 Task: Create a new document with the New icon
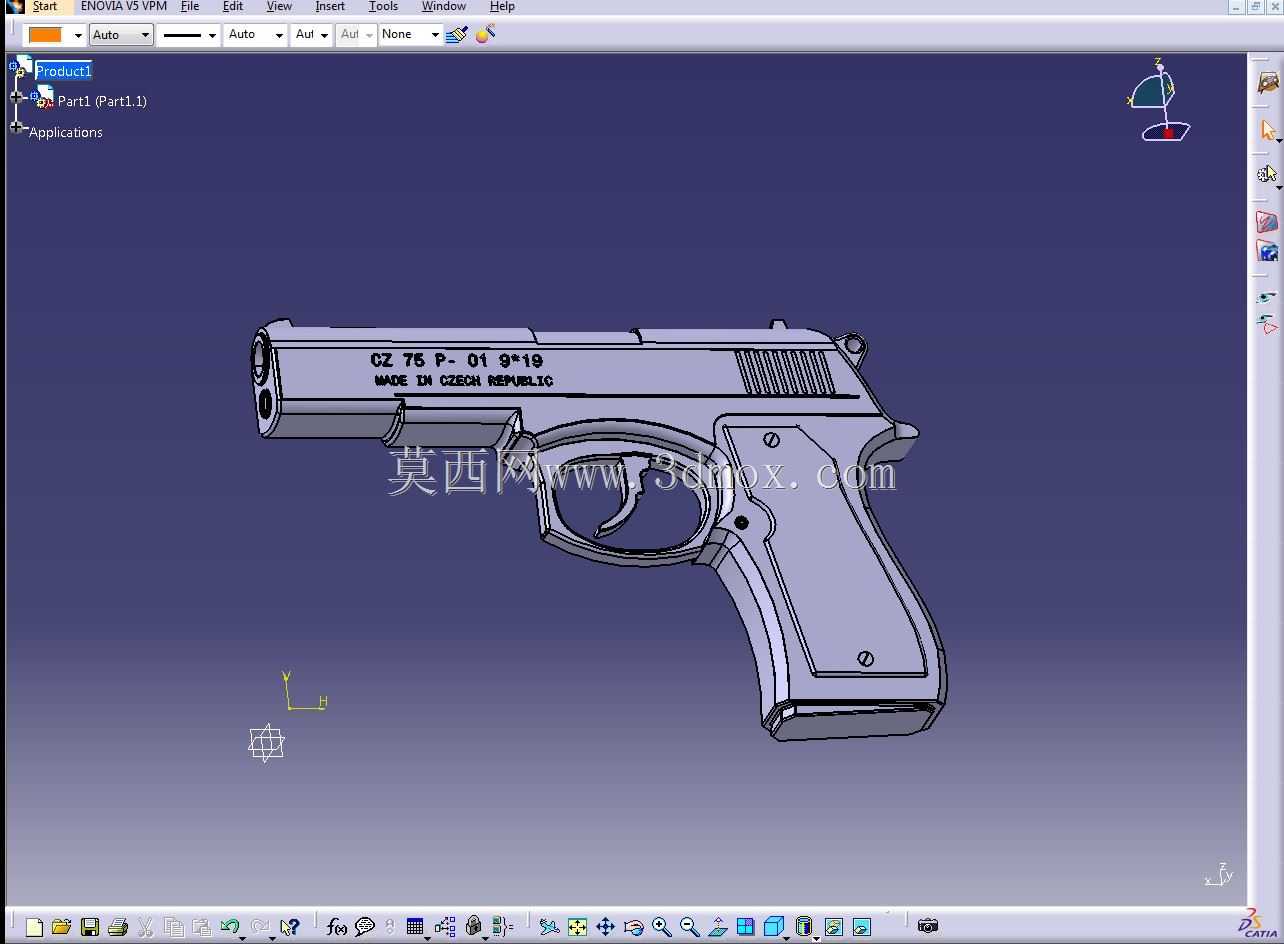tap(34, 927)
